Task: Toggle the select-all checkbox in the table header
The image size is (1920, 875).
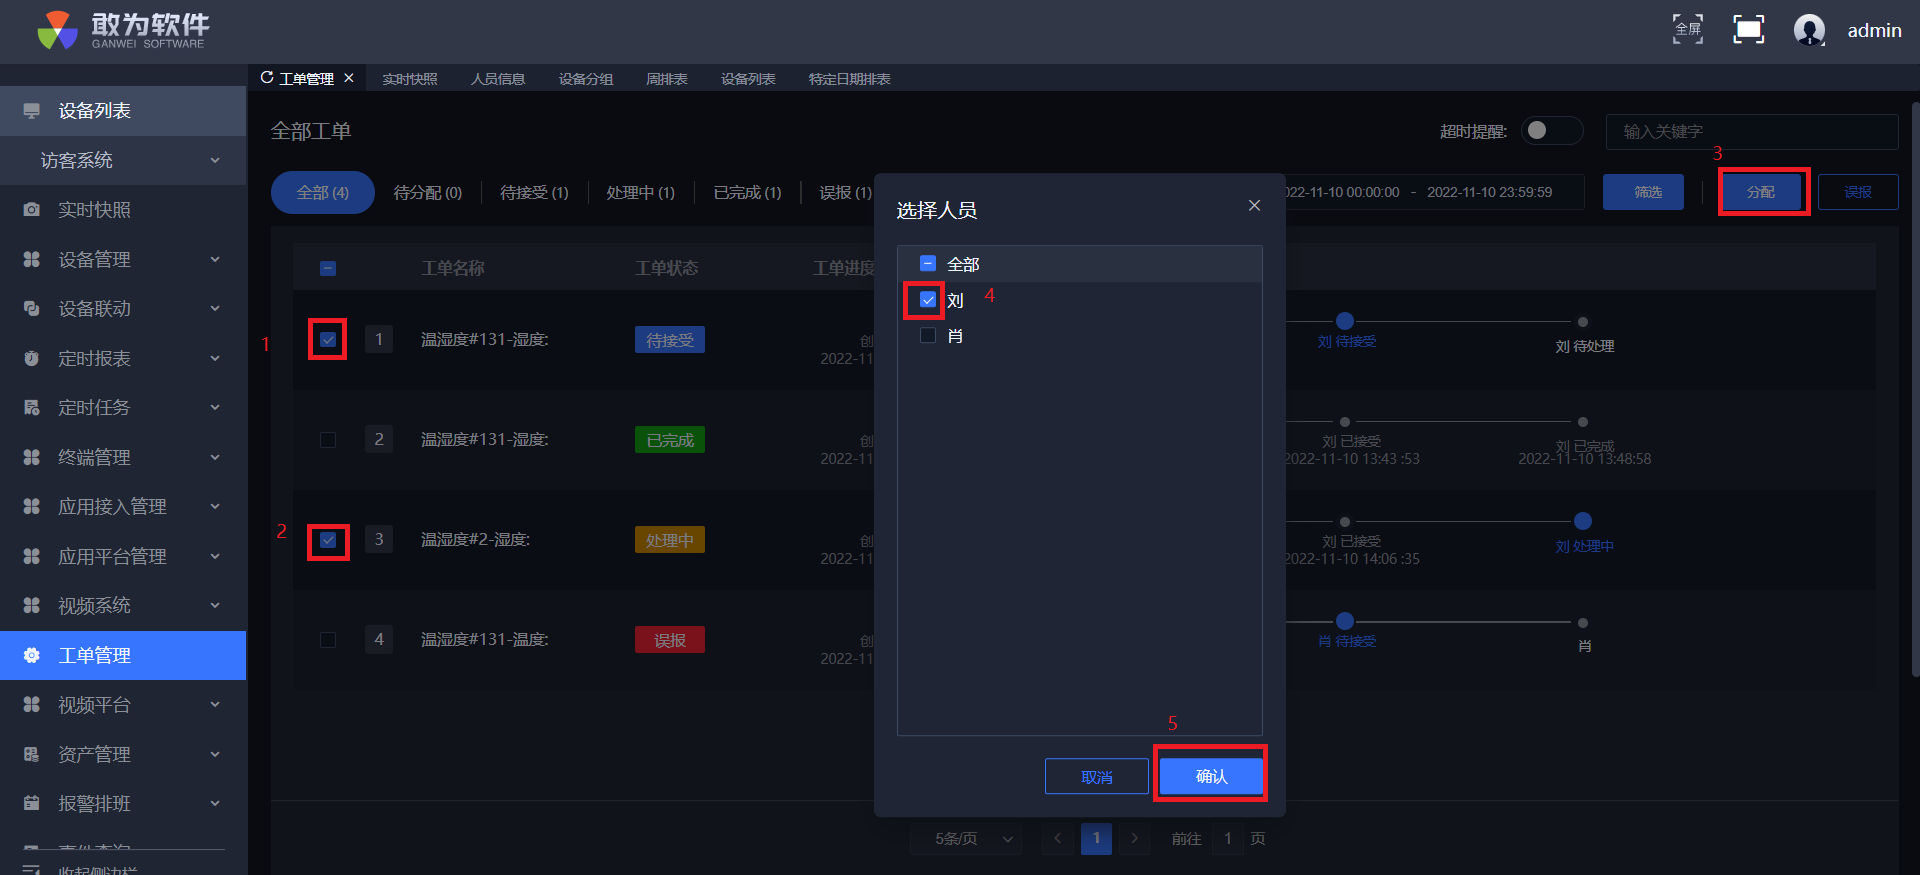Action: (328, 268)
